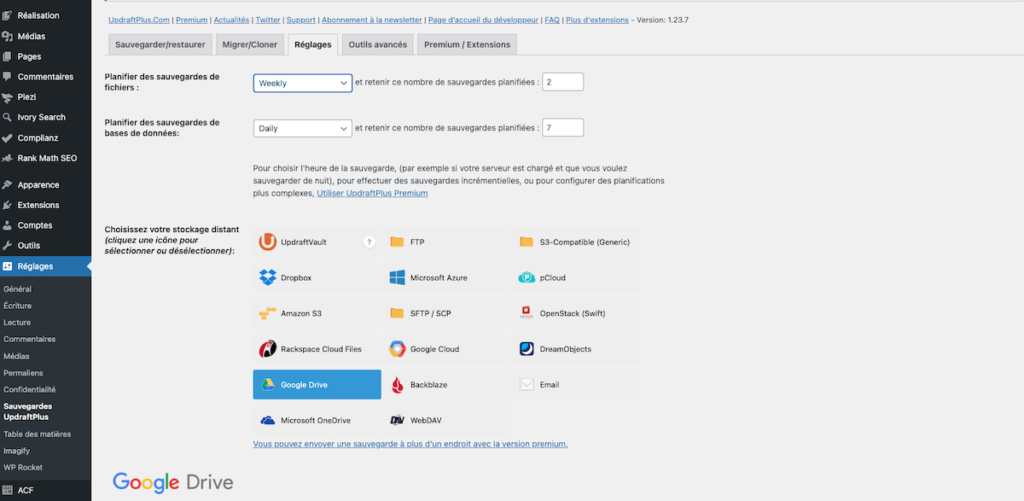1024x501 pixels.
Task: Choose the FTP folder icon
Action: (x=397, y=242)
